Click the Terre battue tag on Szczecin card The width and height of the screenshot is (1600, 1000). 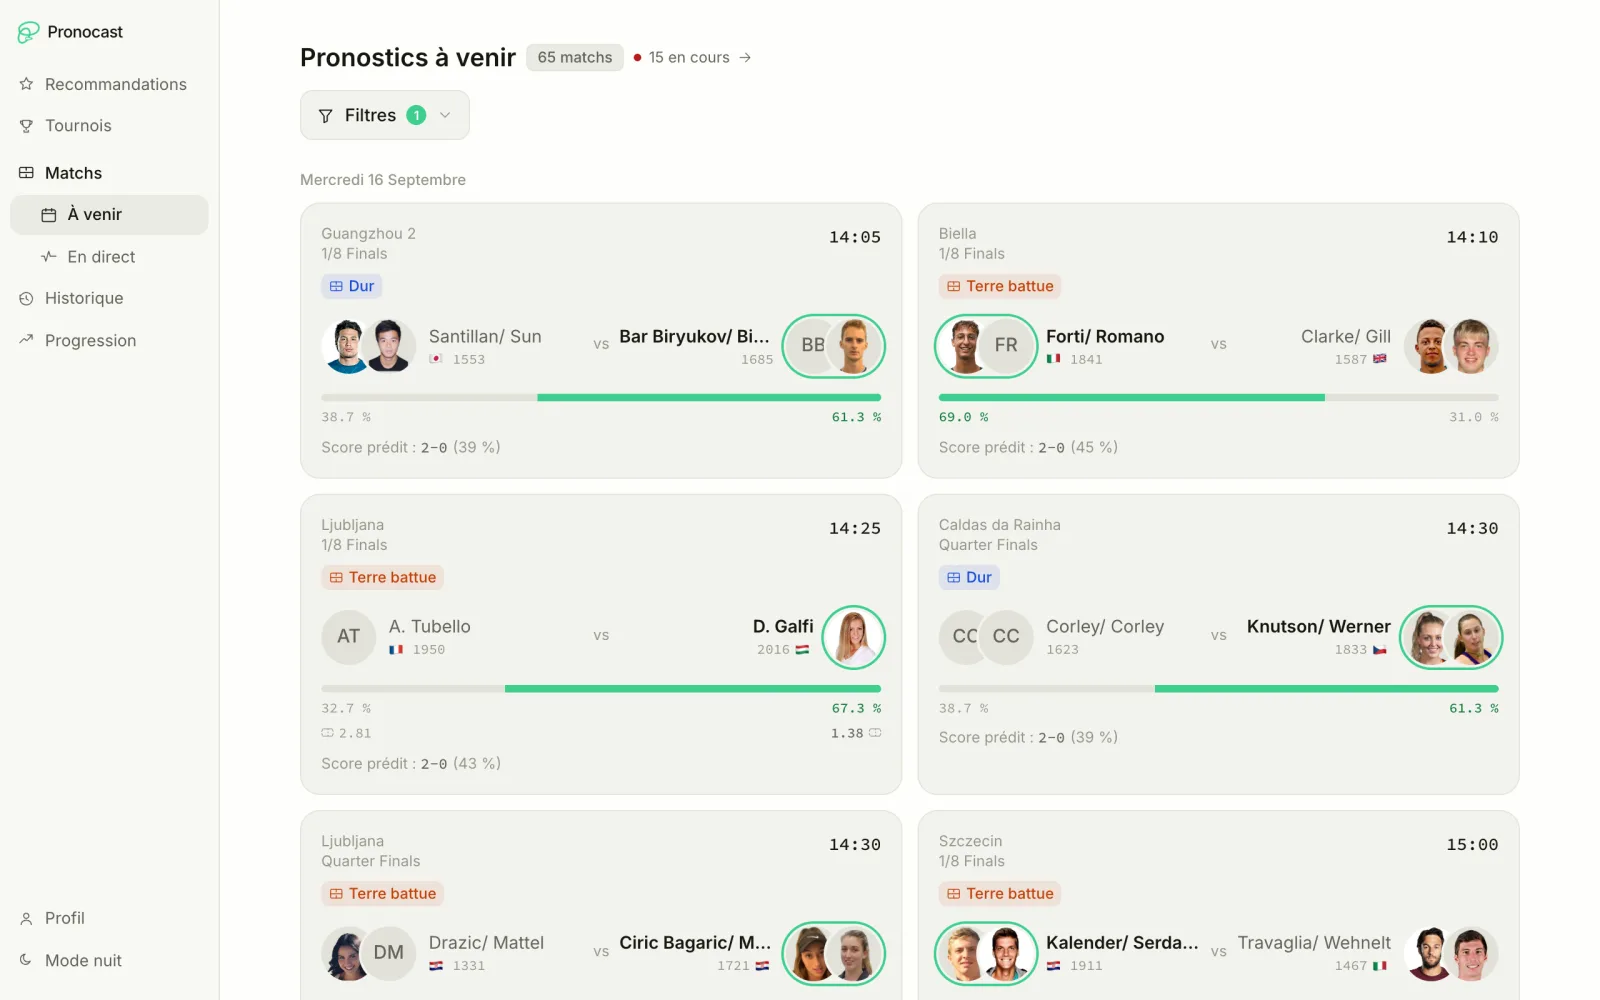(1000, 894)
